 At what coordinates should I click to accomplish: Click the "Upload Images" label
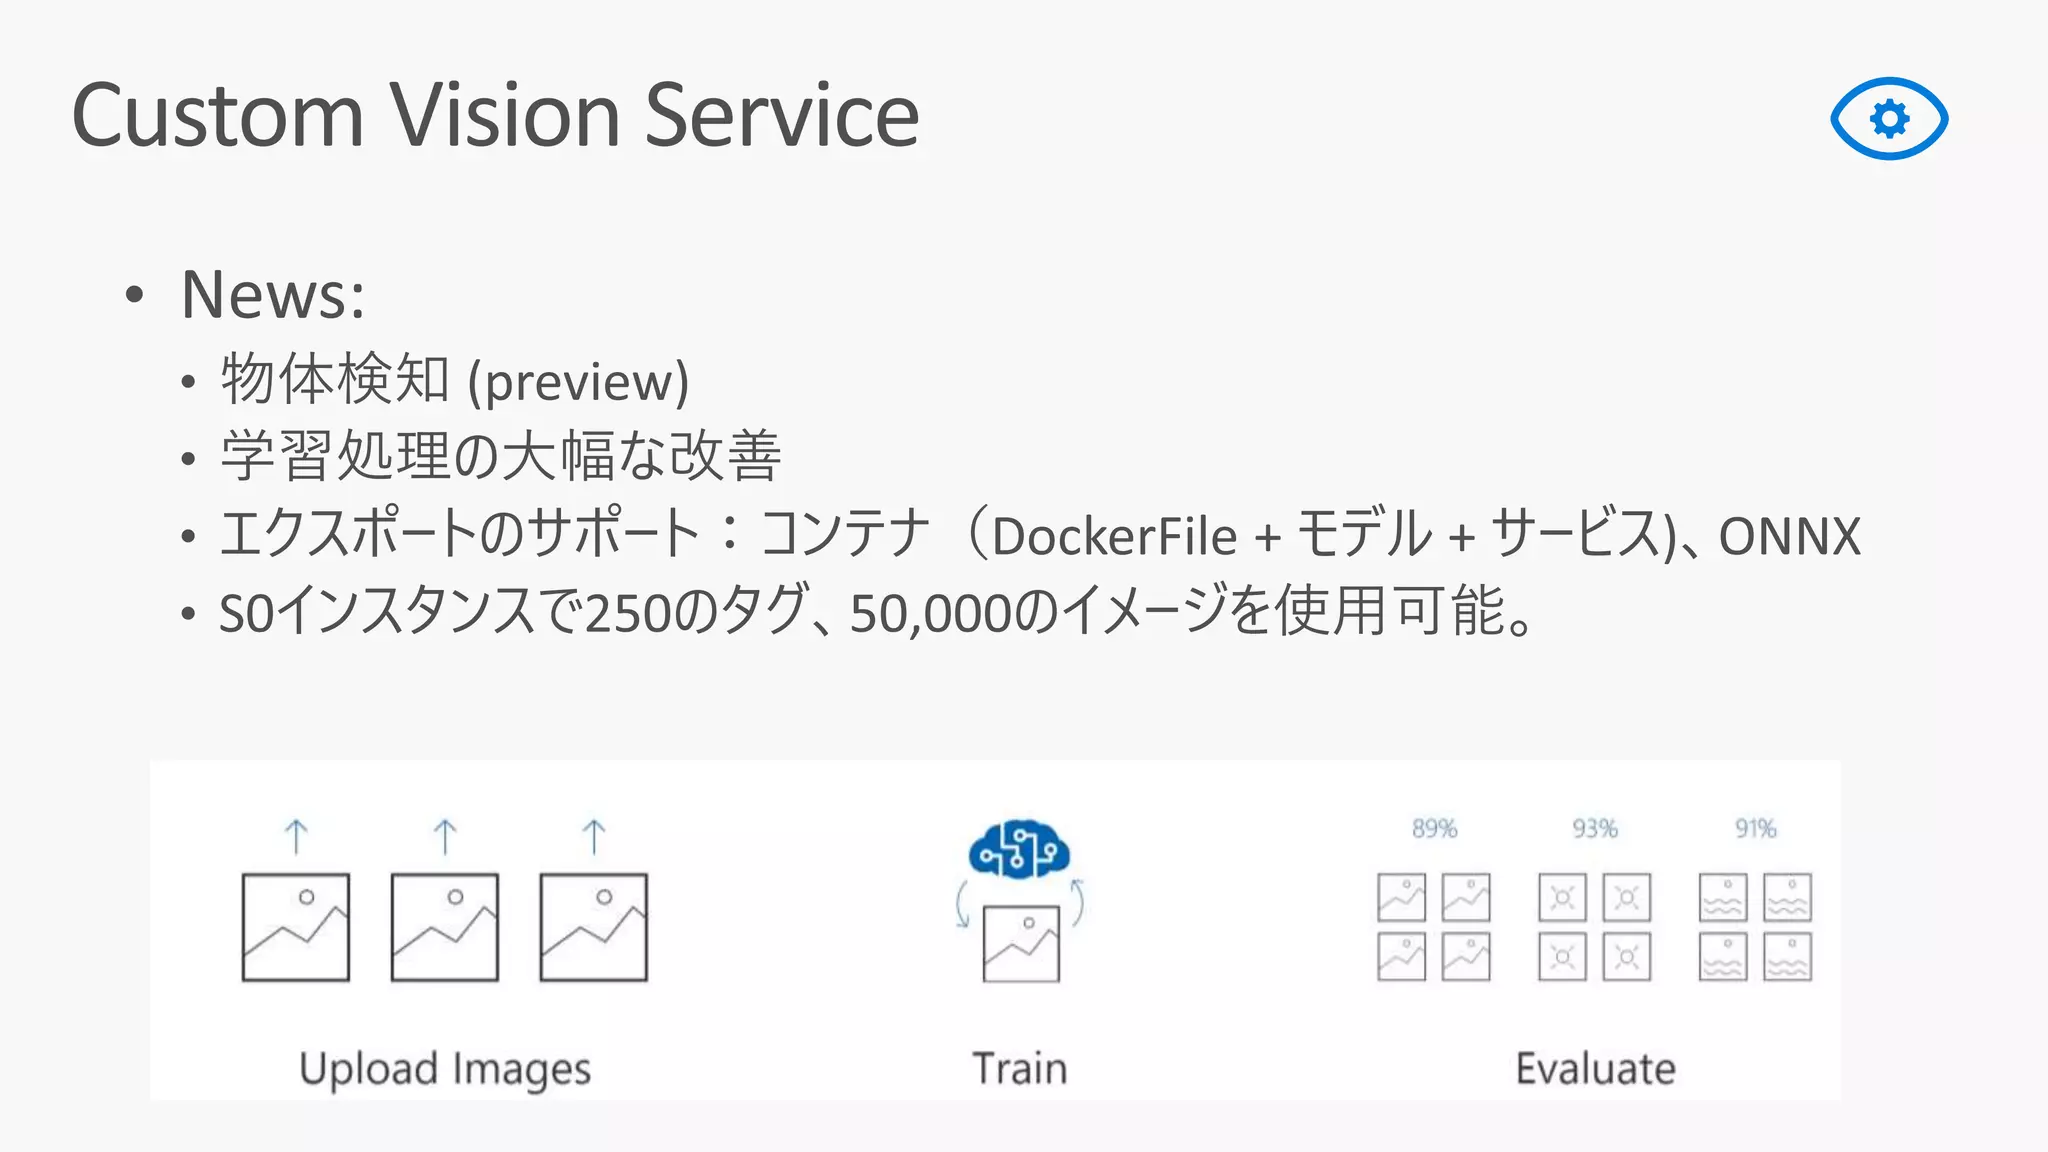tap(445, 1069)
